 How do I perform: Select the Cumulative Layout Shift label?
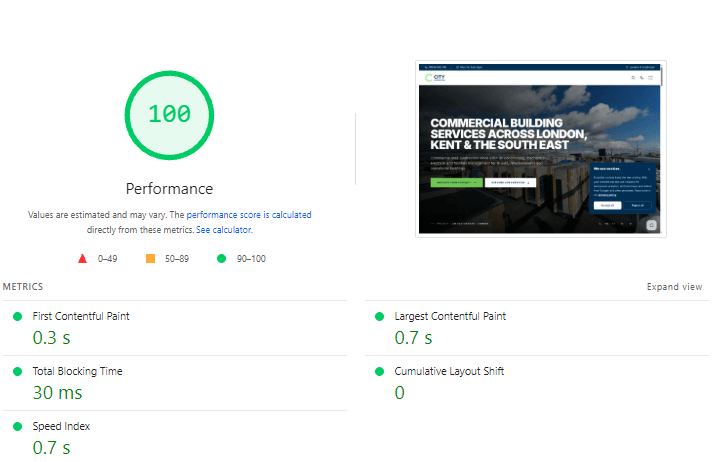[449, 372]
